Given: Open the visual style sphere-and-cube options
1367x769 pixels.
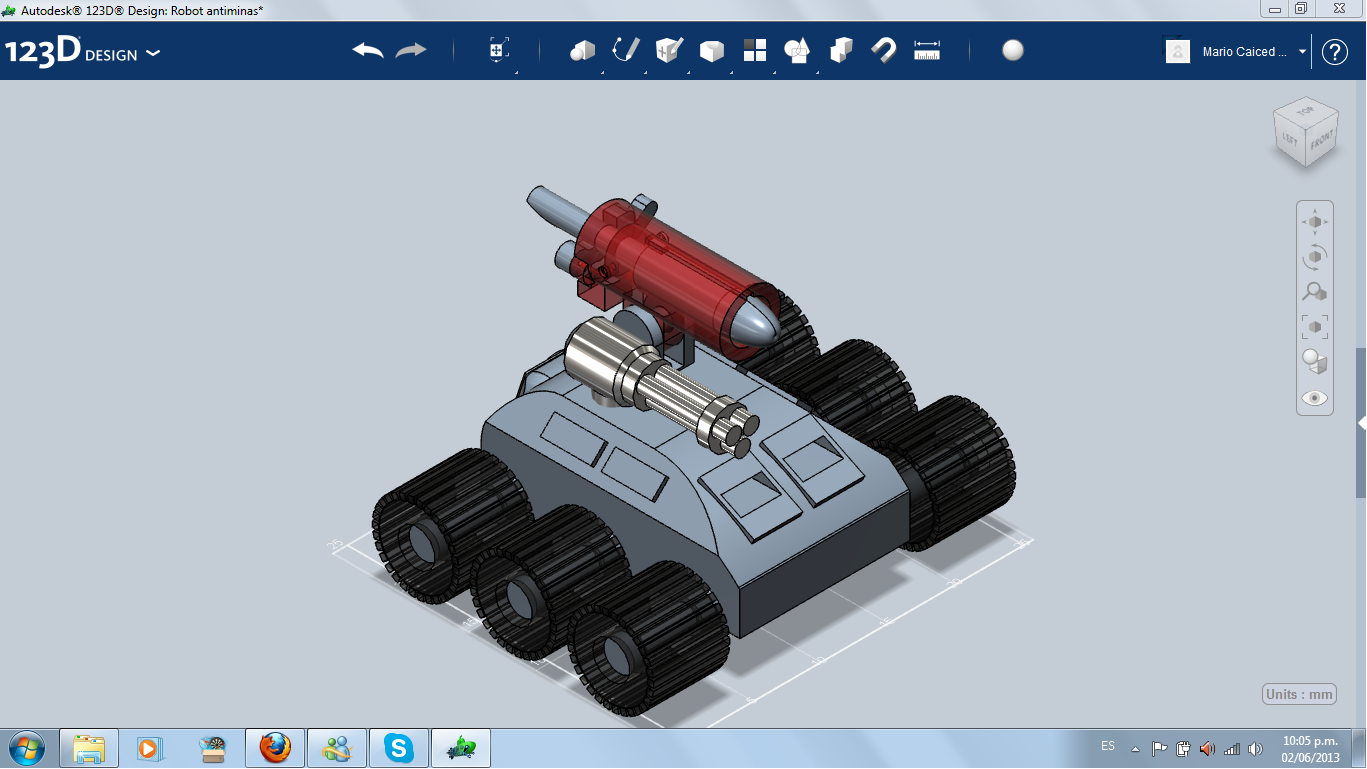Looking at the screenshot, I should [x=1315, y=362].
